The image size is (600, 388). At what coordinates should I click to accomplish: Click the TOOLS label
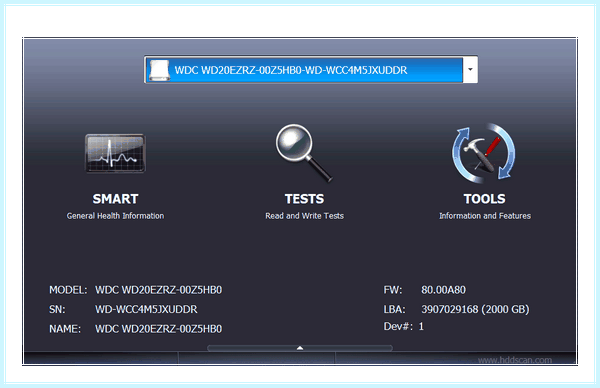tap(484, 199)
